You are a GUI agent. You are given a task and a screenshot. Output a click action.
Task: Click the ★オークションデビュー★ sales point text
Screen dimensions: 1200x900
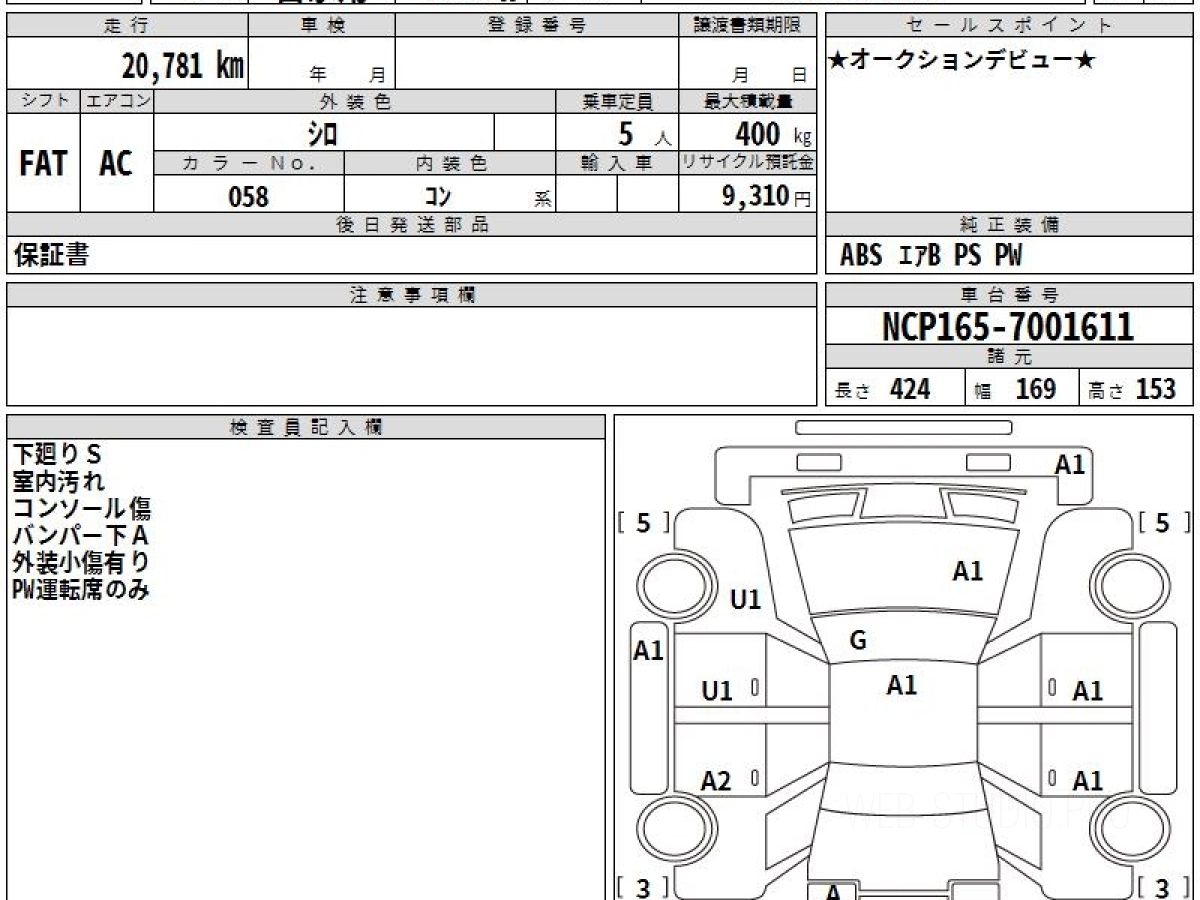tap(962, 61)
